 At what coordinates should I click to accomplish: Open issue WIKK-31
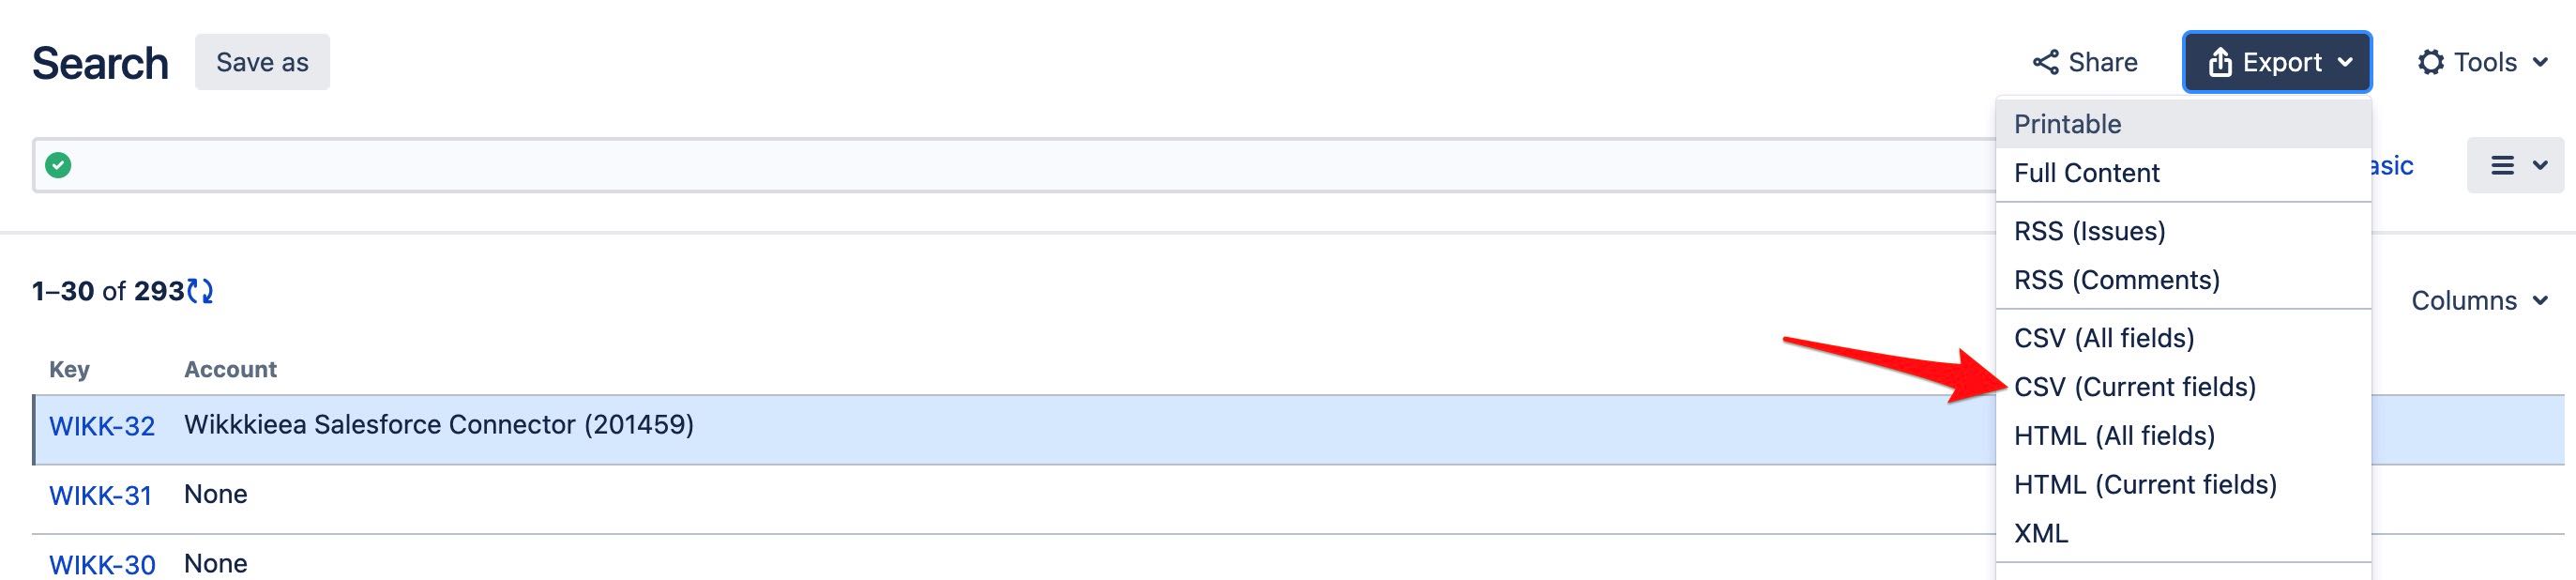100,494
